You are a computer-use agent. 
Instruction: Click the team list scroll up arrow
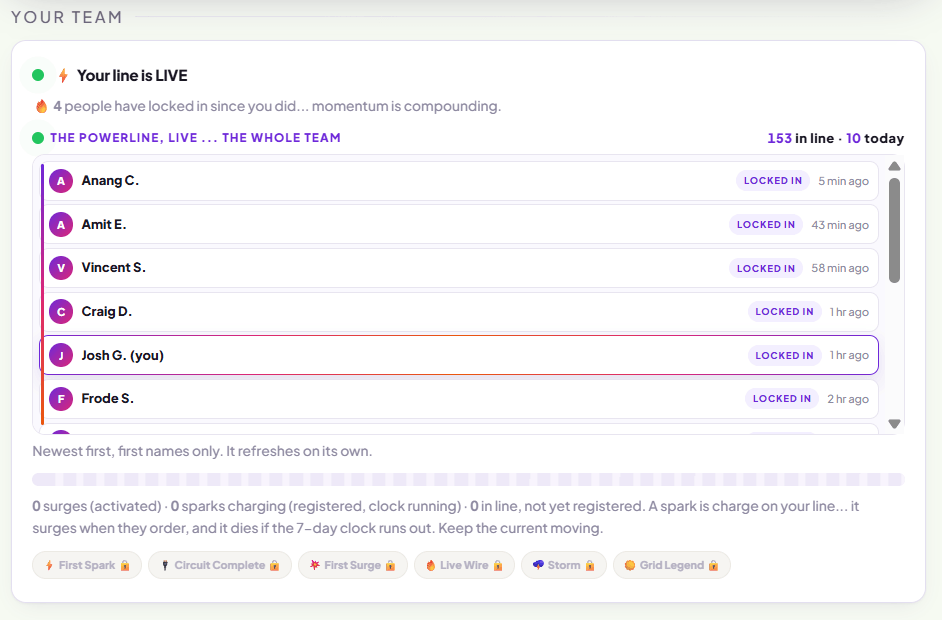point(894,166)
